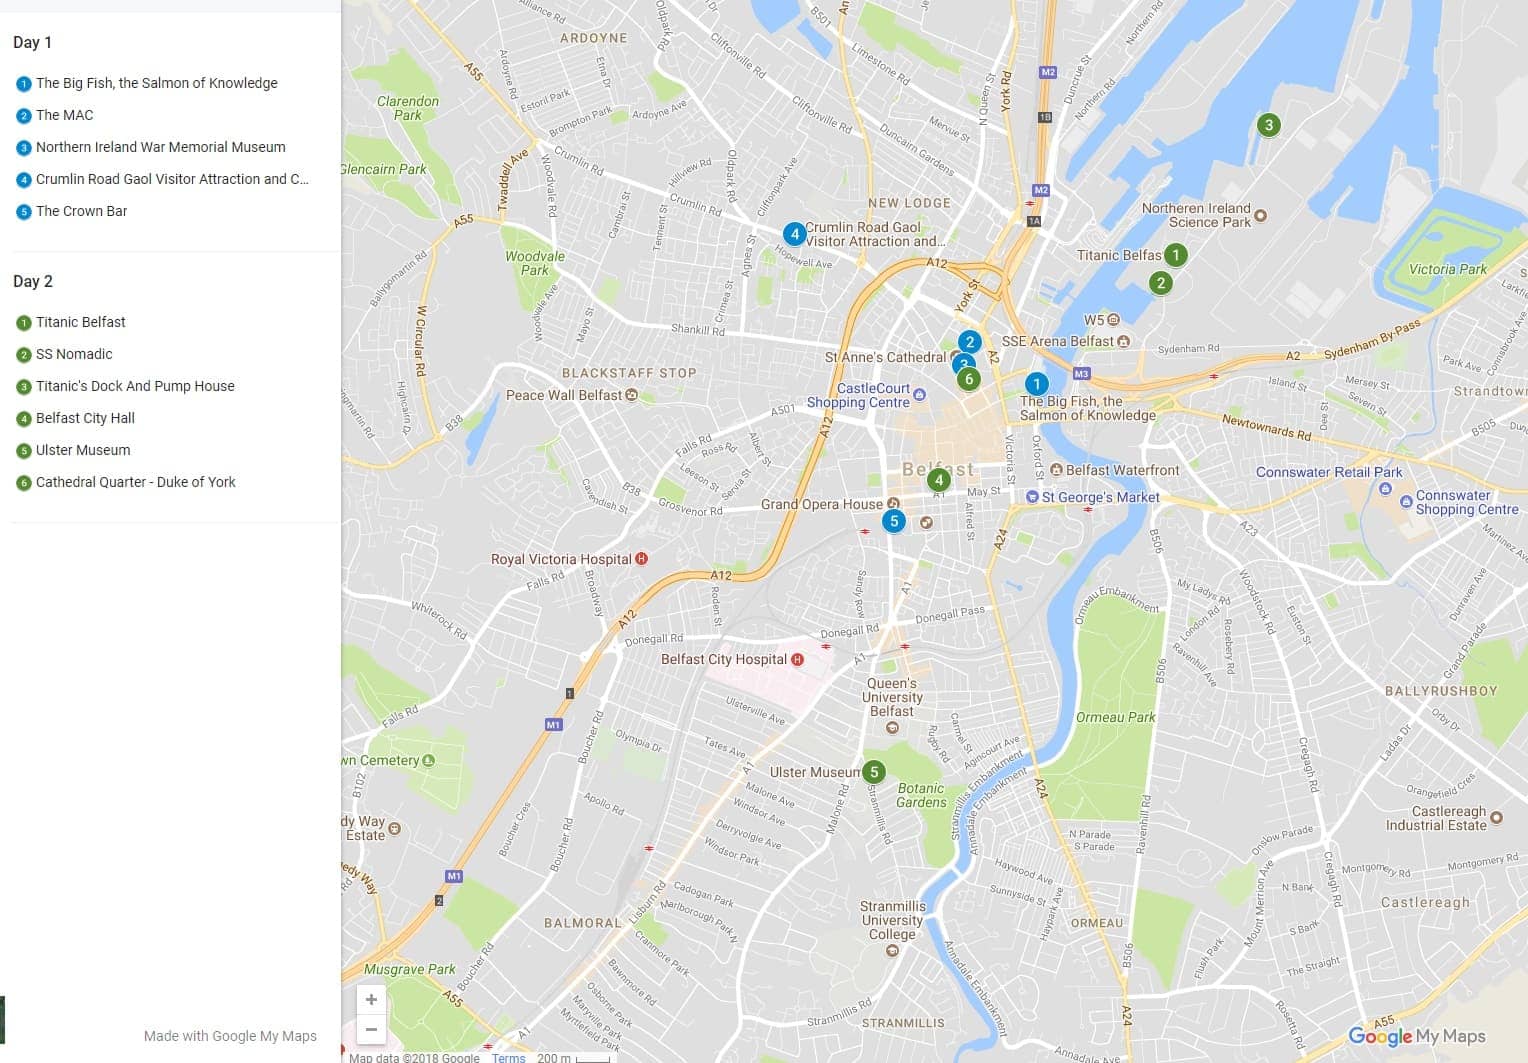Click the cemetery place icon at map's left edge
This screenshot has width=1528, height=1063.
[x=429, y=760]
